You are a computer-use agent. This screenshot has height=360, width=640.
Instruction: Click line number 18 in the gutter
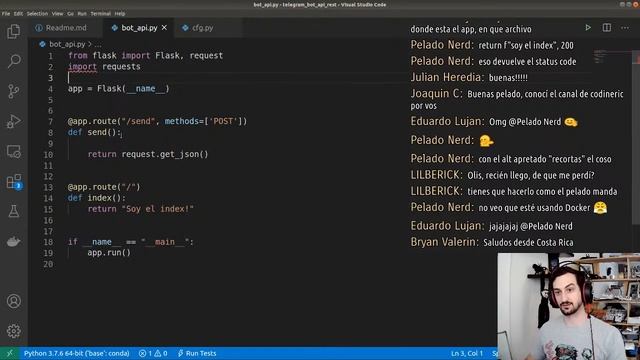(x=48, y=242)
